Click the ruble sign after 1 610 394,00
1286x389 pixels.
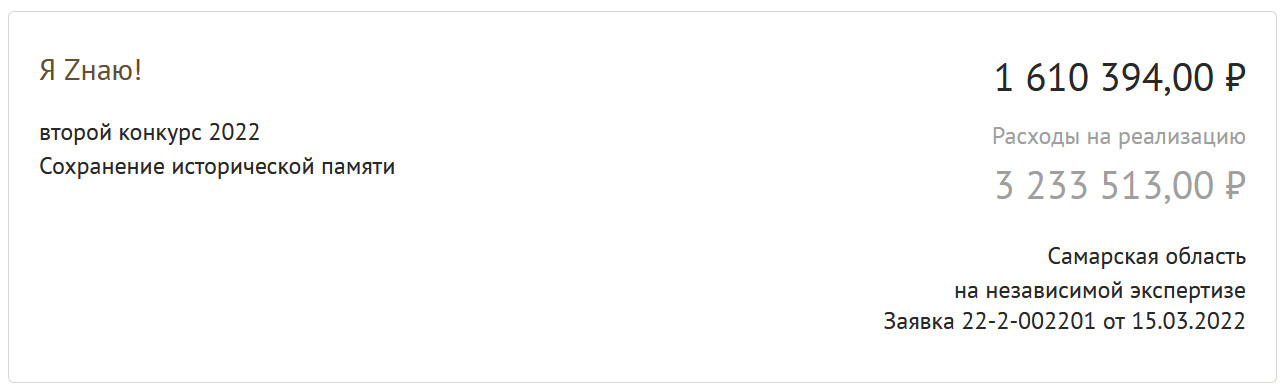point(1234,78)
